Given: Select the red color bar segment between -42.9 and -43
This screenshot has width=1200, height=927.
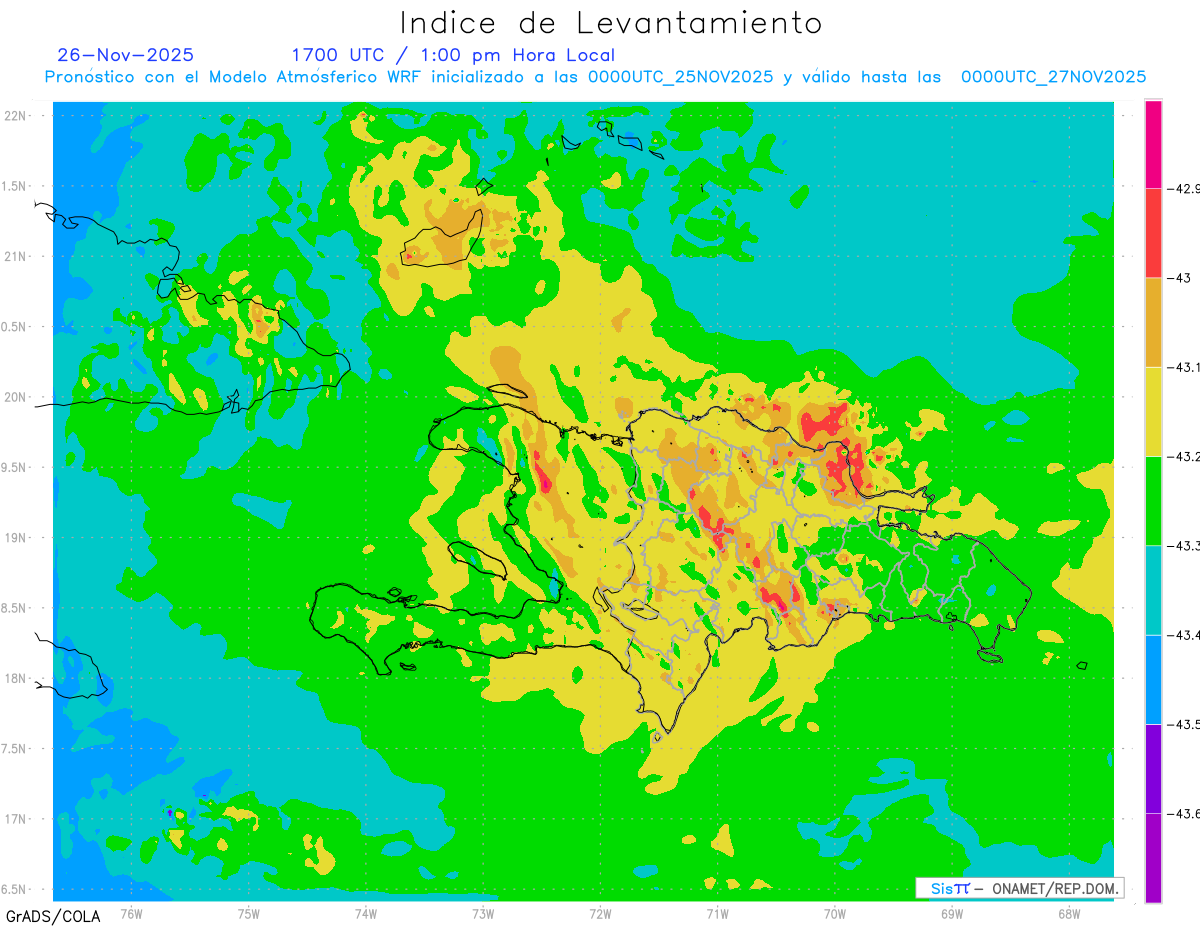Looking at the screenshot, I should point(1153,233).
